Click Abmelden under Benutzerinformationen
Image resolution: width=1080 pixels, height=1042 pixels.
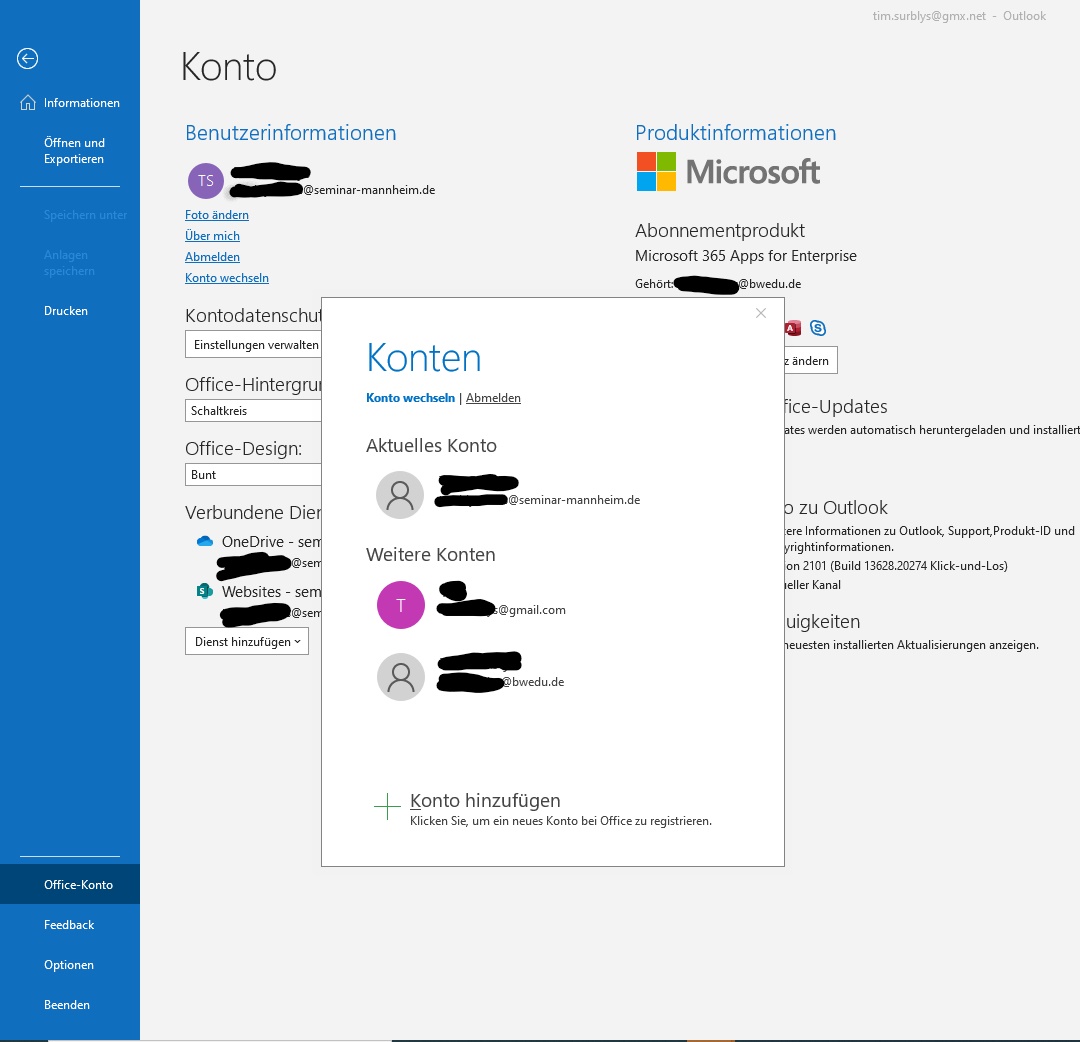212,257
